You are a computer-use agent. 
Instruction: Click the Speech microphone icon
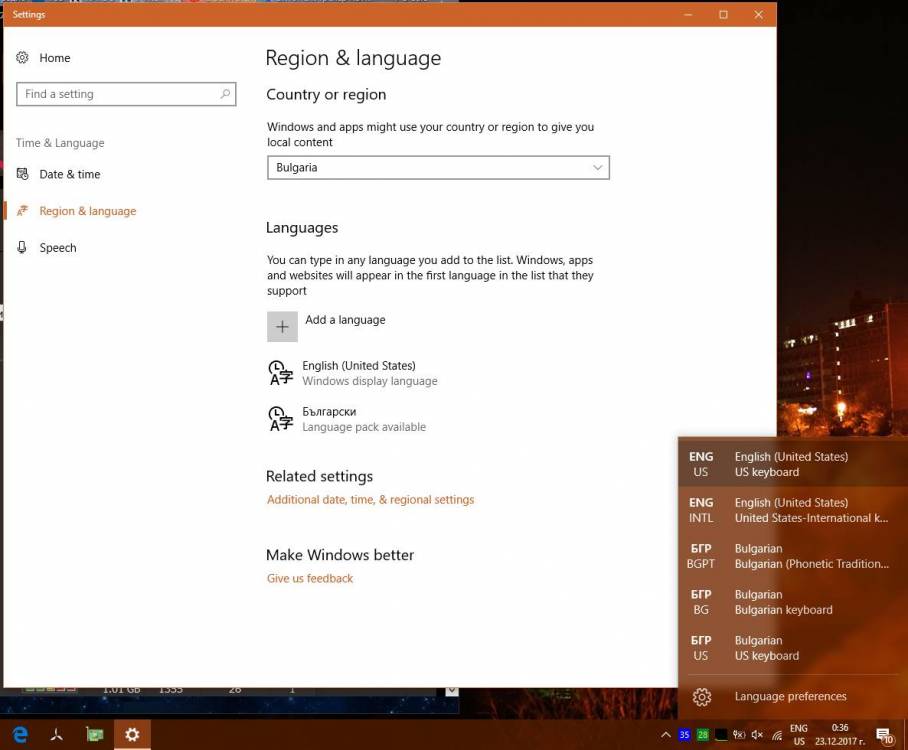22,247
